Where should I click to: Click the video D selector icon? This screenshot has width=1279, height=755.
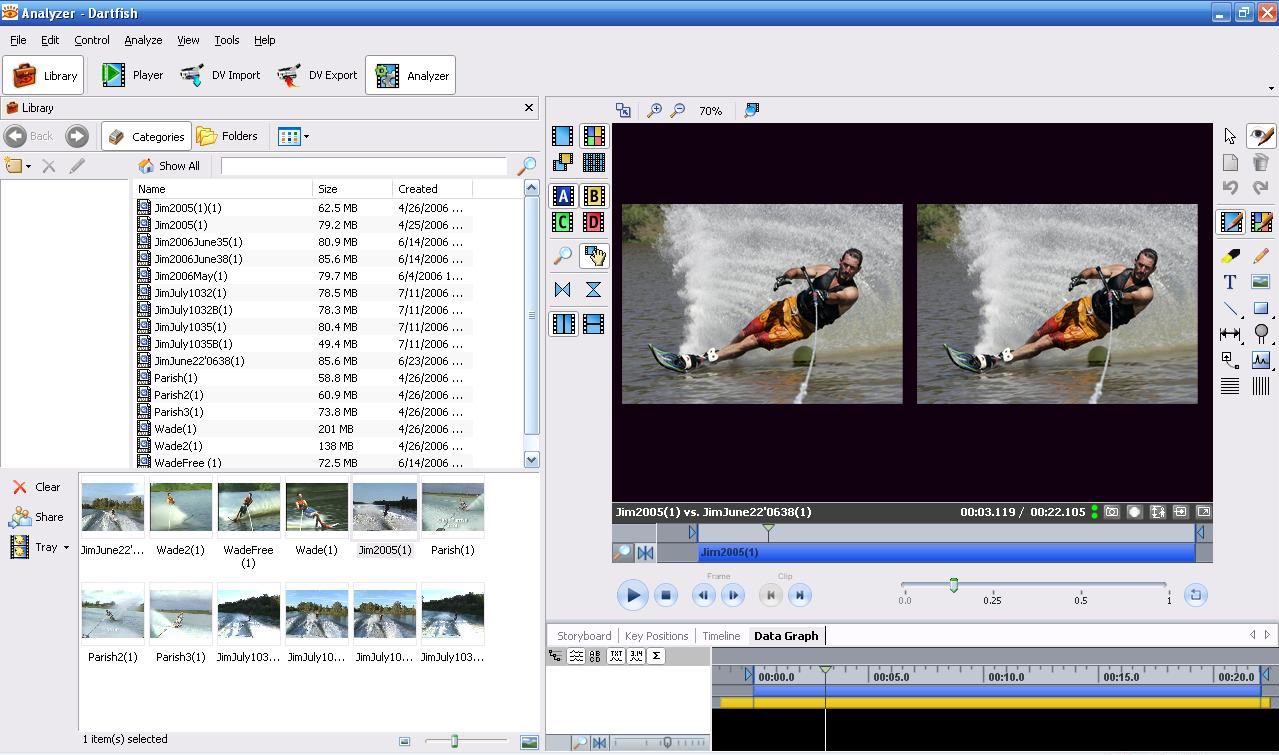pos(593,222)
